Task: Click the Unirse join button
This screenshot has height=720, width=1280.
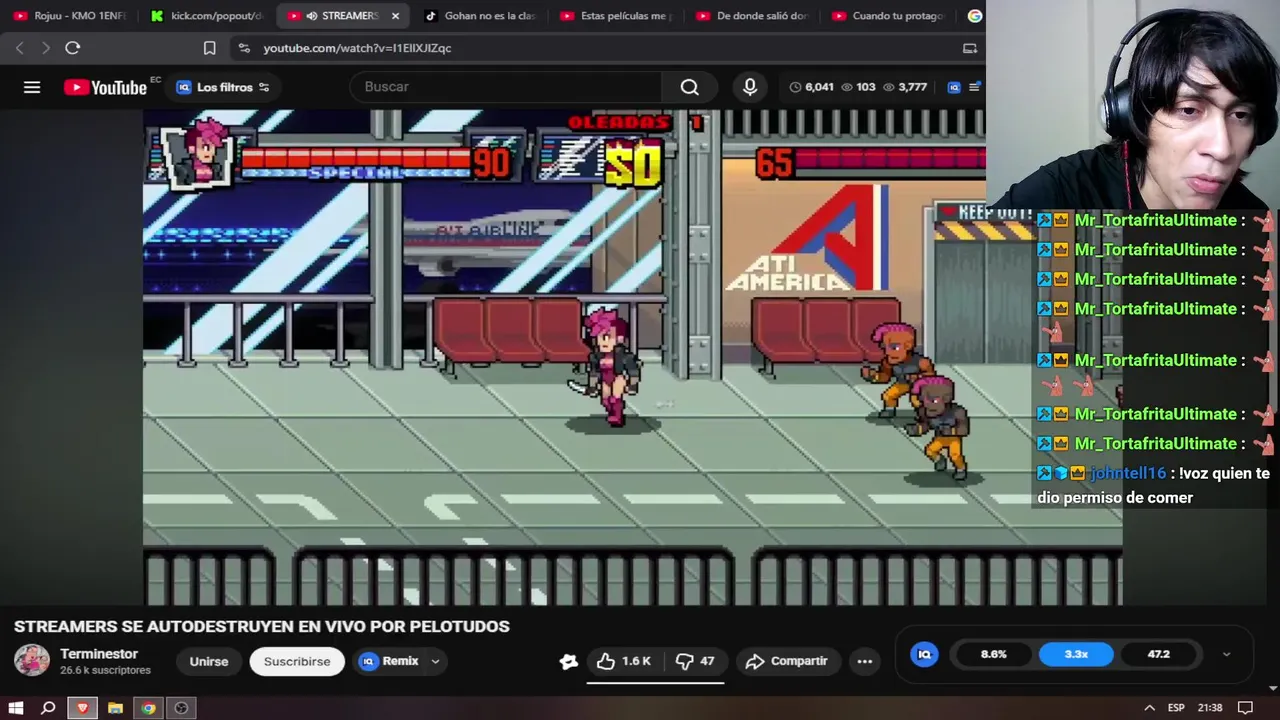Action: [x=209, y=661]
